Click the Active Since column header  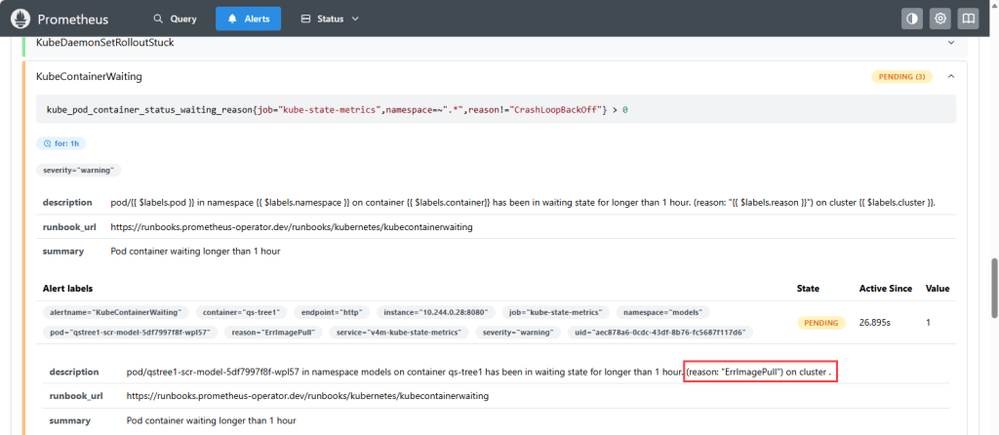[886, 289]
